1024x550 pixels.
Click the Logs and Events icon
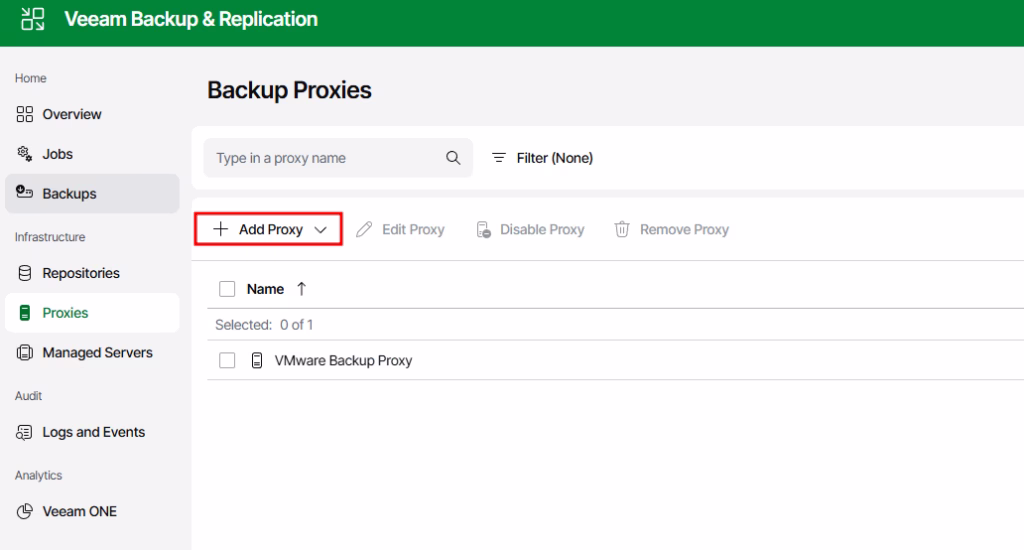(x=25, y=432)
